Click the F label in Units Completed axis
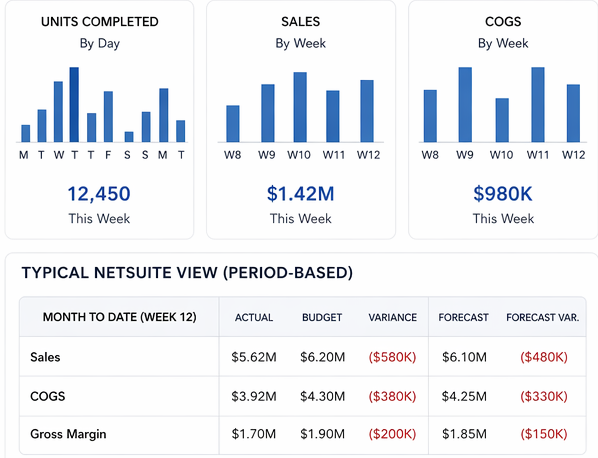Screen dimensions: 598x458 tap(108, 155)
